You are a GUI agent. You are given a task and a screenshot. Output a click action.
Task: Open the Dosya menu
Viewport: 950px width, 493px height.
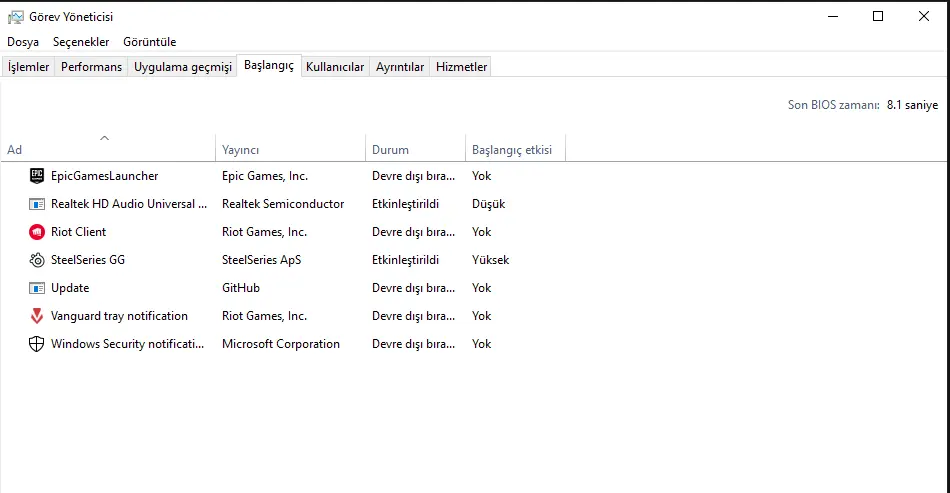point(23,42)
